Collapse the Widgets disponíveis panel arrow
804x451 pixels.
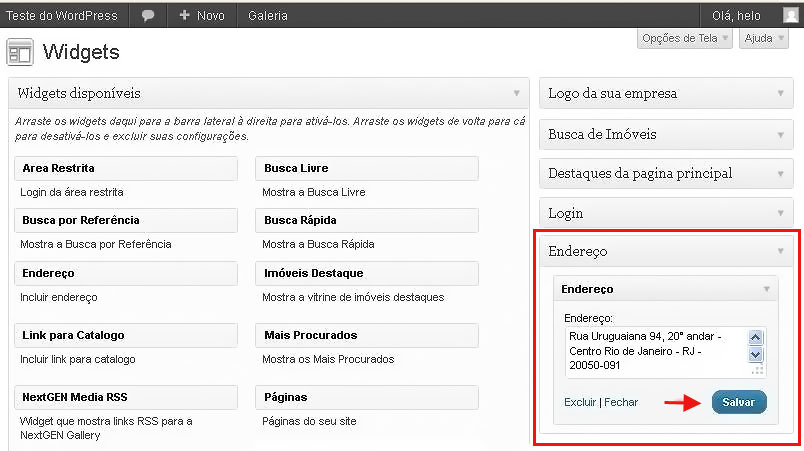click(x=517, y=93)
